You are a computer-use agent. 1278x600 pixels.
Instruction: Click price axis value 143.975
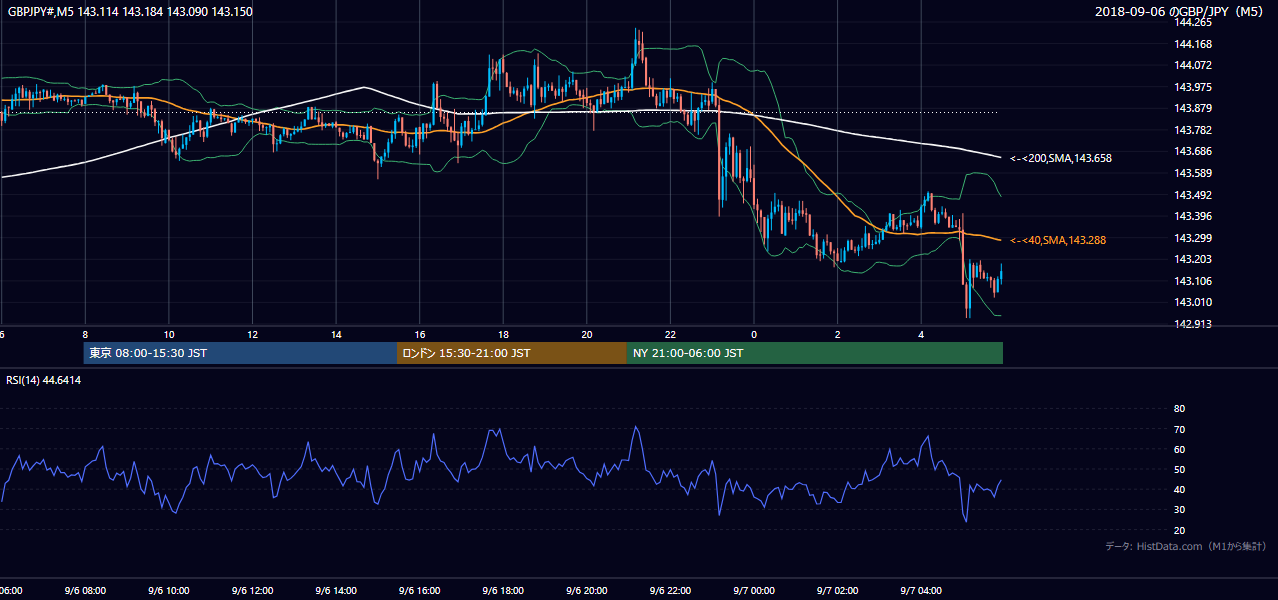1193,87
